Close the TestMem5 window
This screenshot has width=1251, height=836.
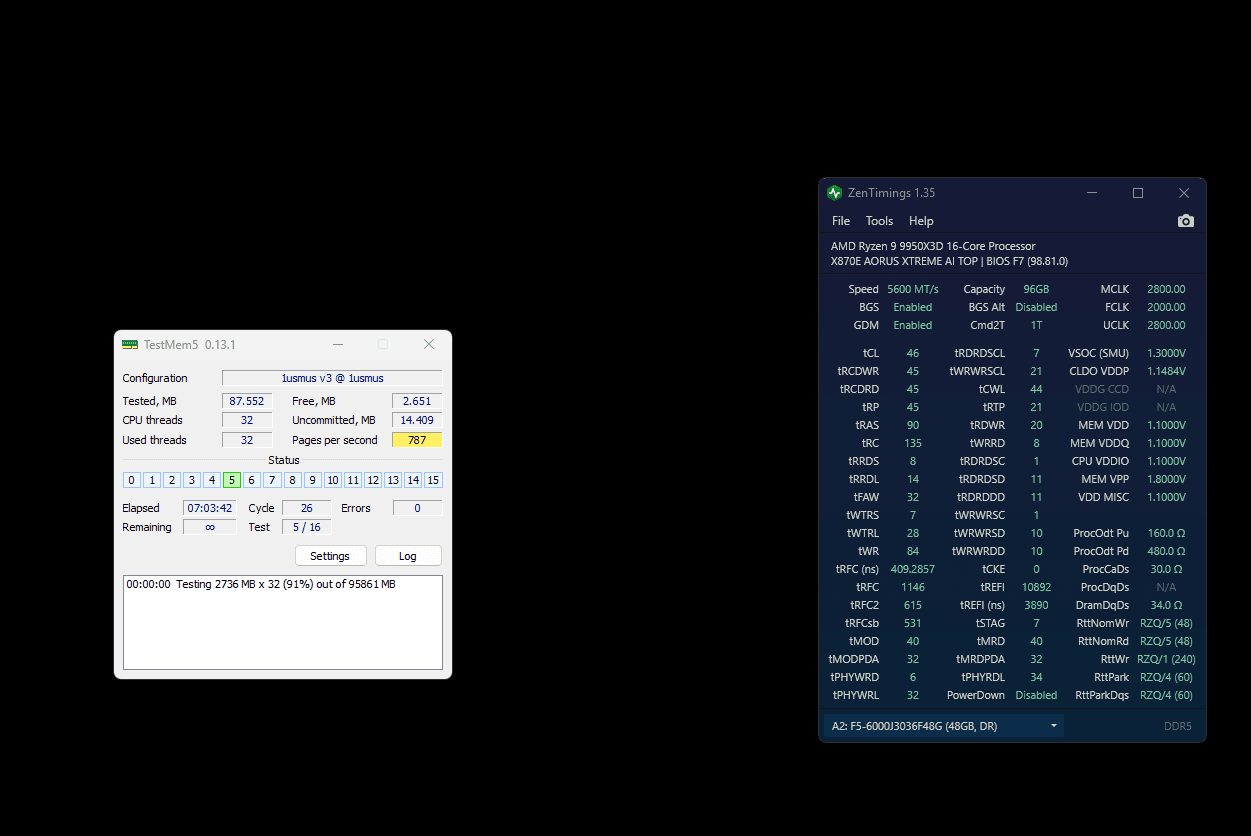point(429,344)
